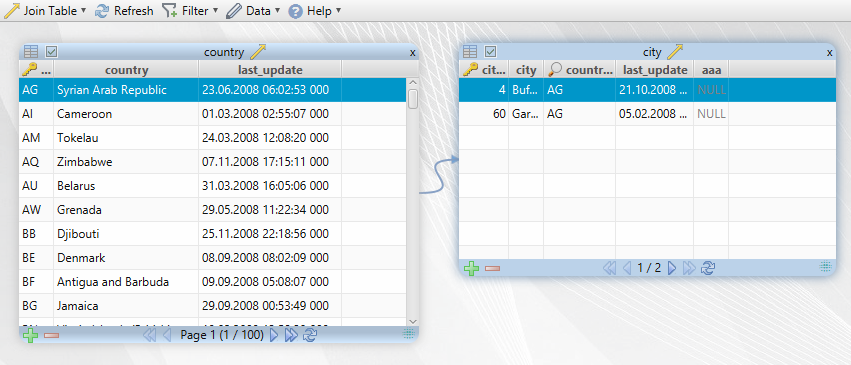
Task: Add a new row to city table
Action: tap(471, 268)
